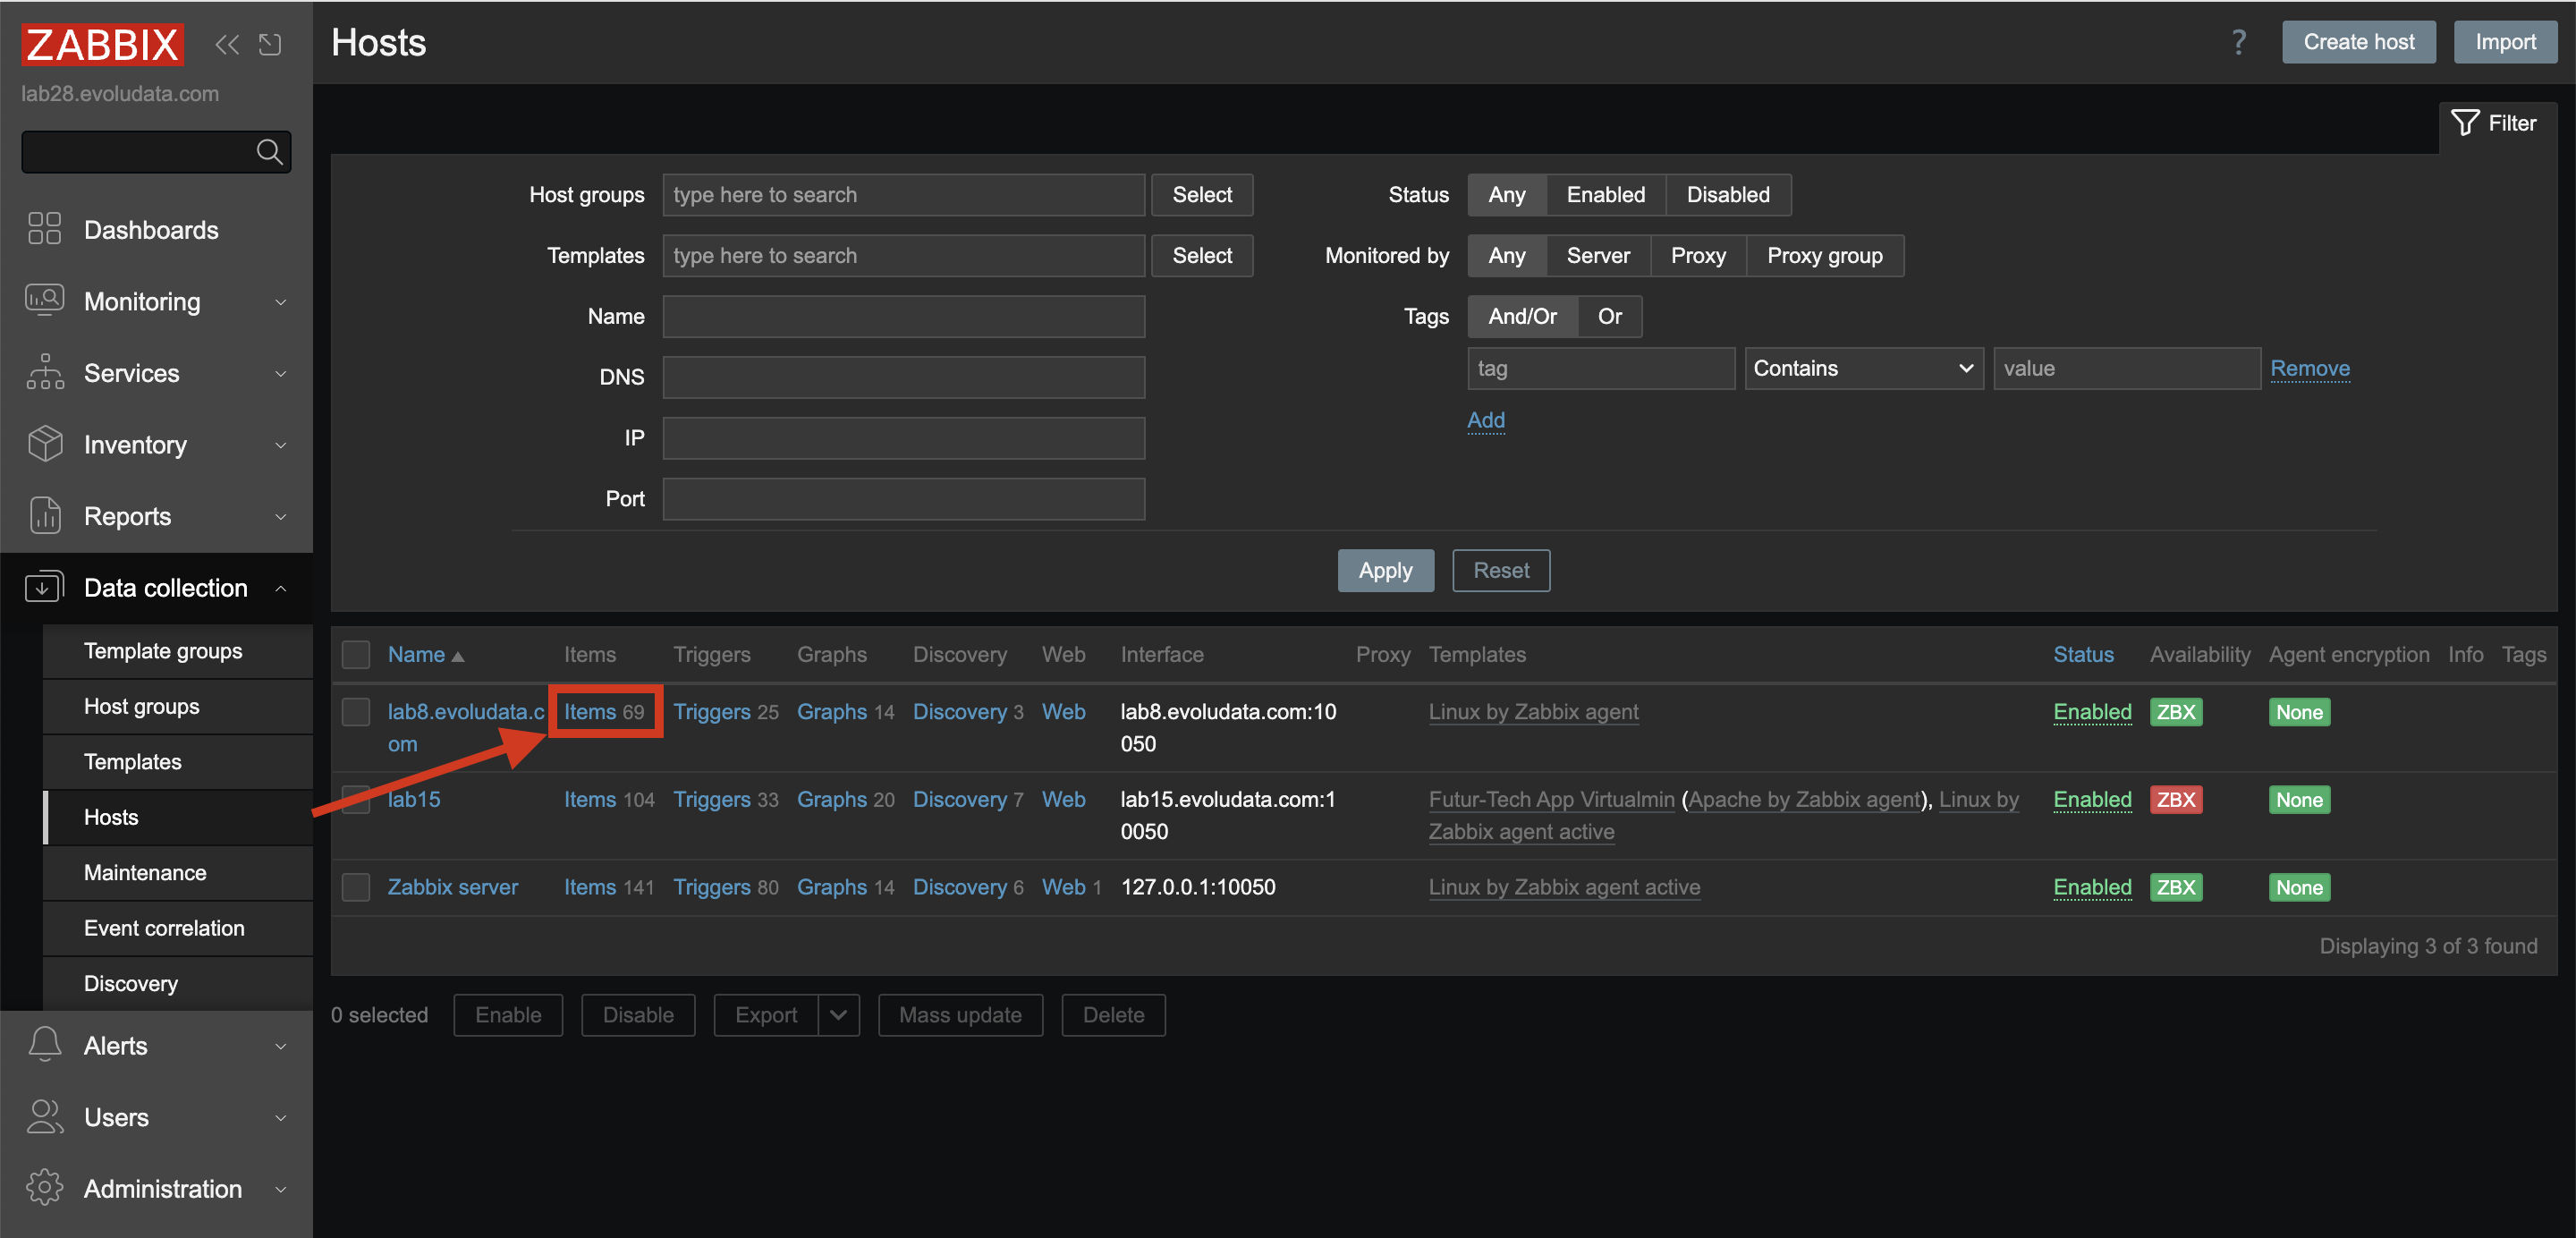Click Add link to add a tag filter

tap(1485, 420)
